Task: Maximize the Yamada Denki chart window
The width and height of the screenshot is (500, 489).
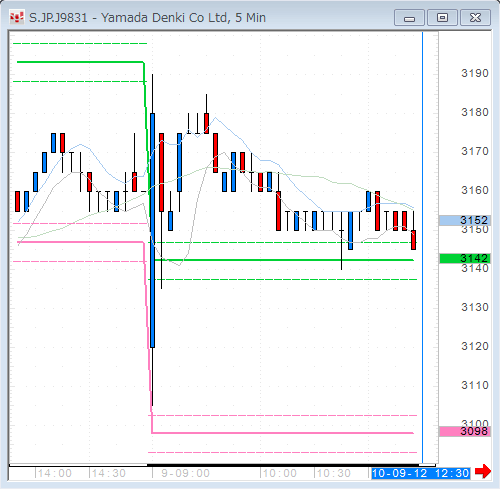Action: click(x=442, y=18)
